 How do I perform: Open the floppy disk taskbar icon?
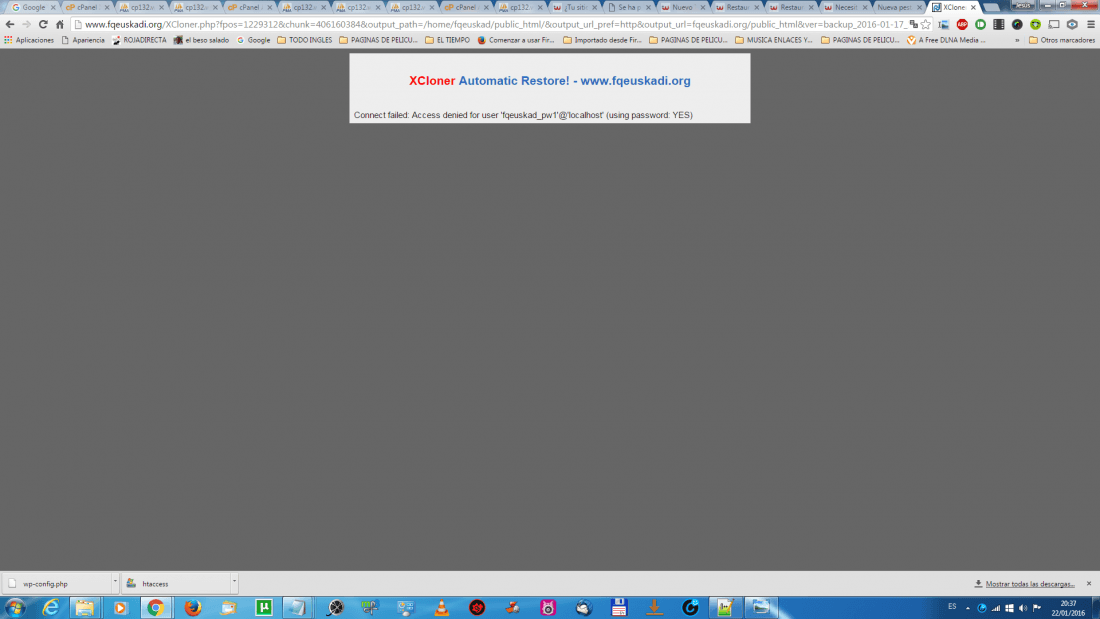[619, 608]
